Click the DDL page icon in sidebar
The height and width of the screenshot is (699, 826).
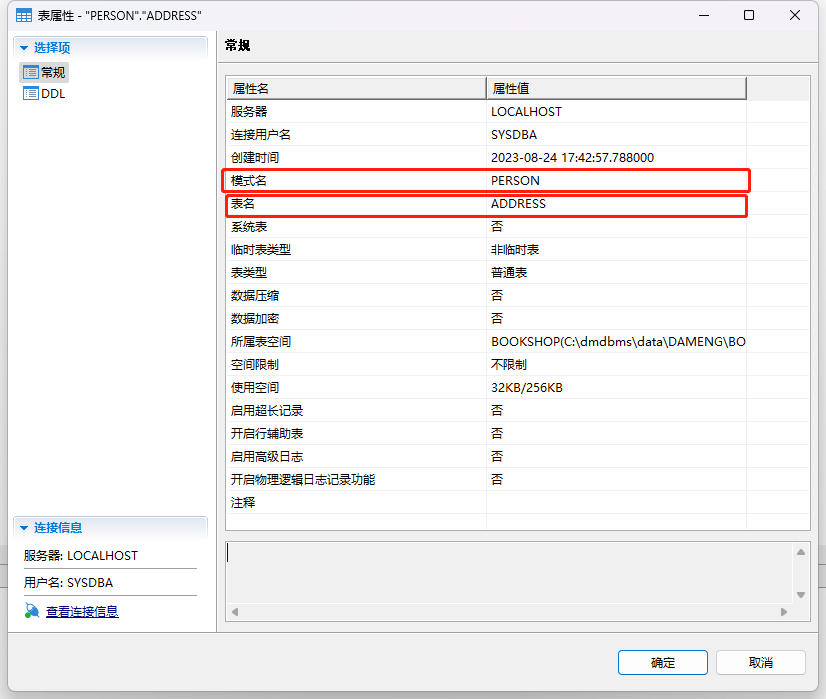(x=31, y=94)
